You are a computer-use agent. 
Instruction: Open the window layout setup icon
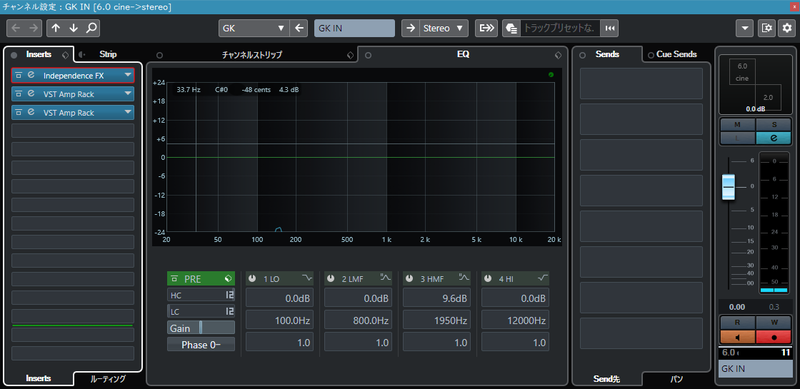click(766, 29)
